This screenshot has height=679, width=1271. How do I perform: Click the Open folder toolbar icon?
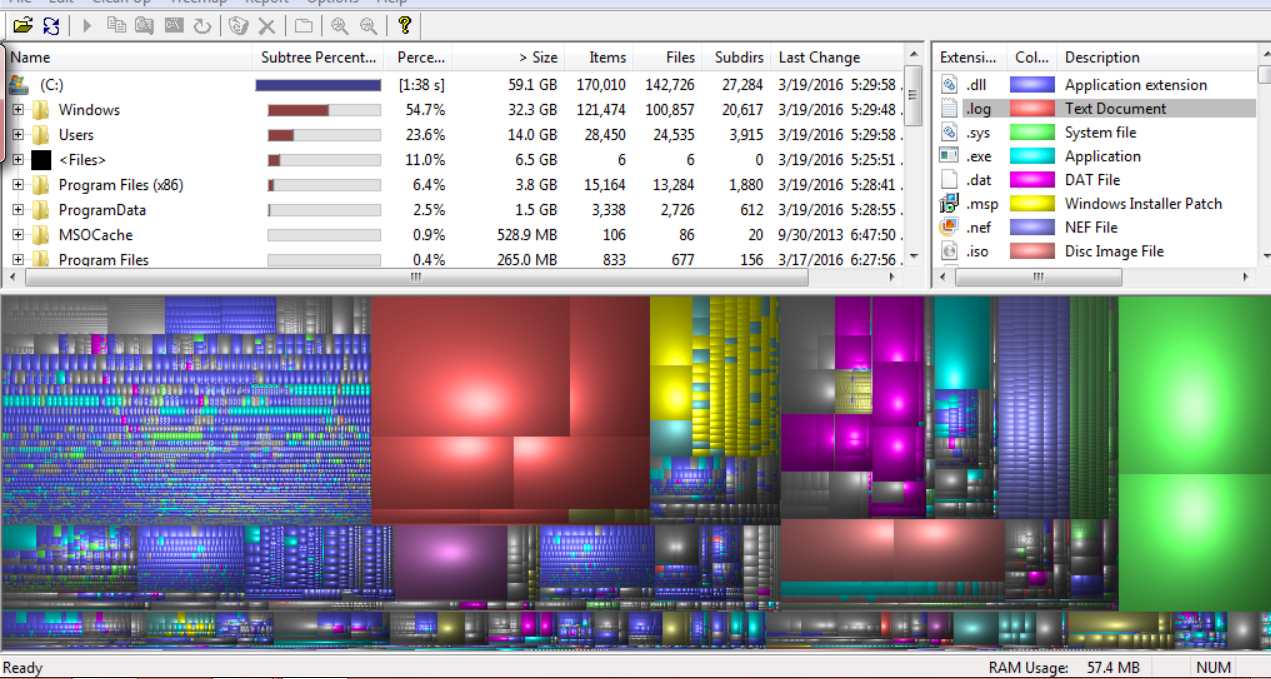tap(22, 25)
